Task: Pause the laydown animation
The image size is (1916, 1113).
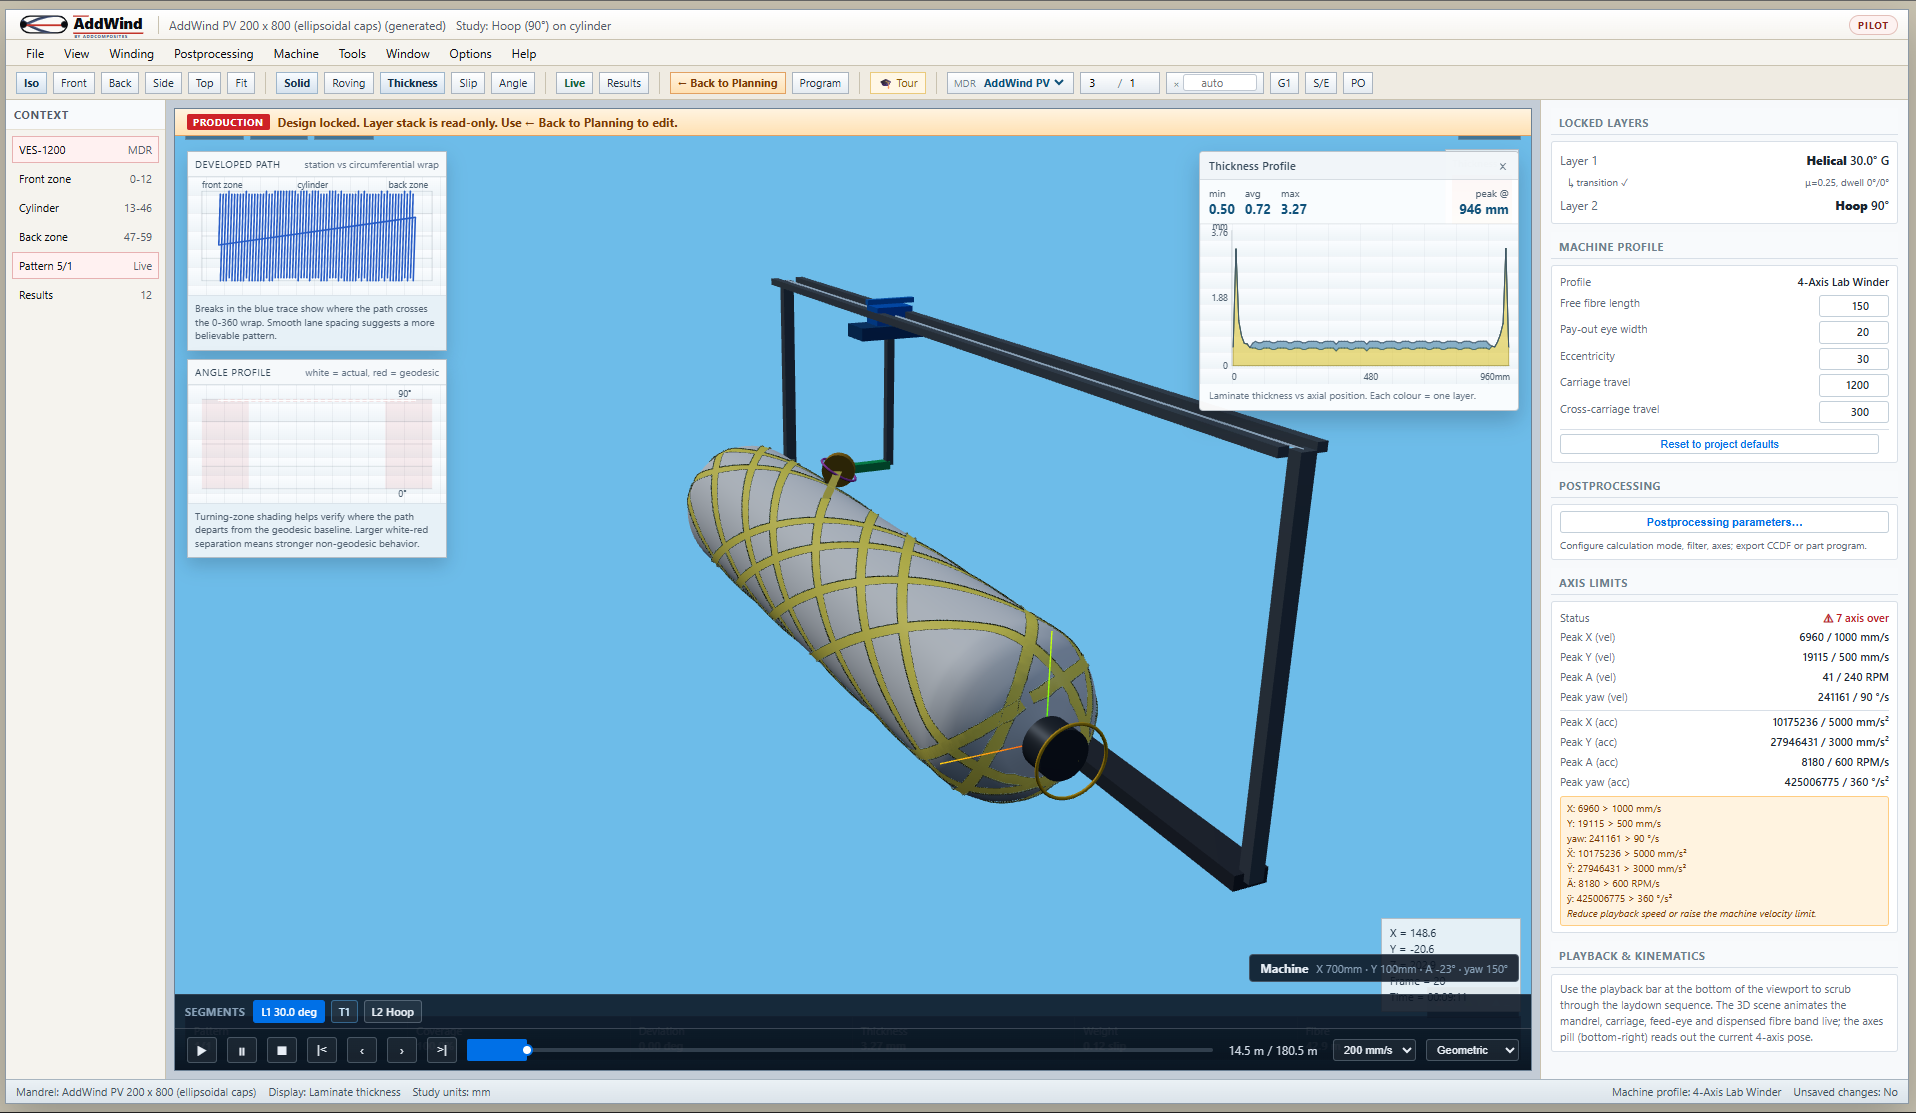Action: click(x=241, y=1050)
